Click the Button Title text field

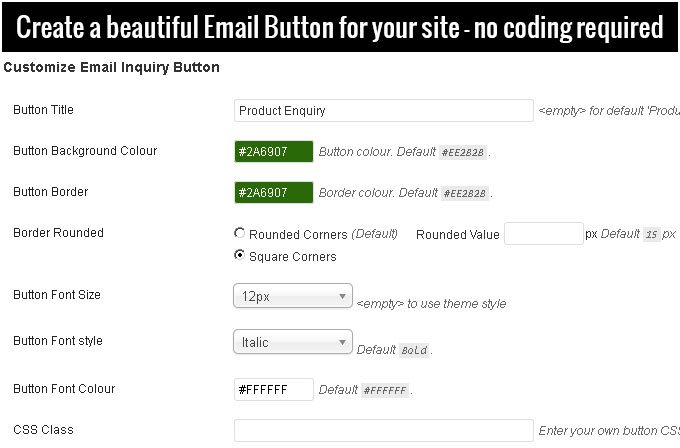384,111
